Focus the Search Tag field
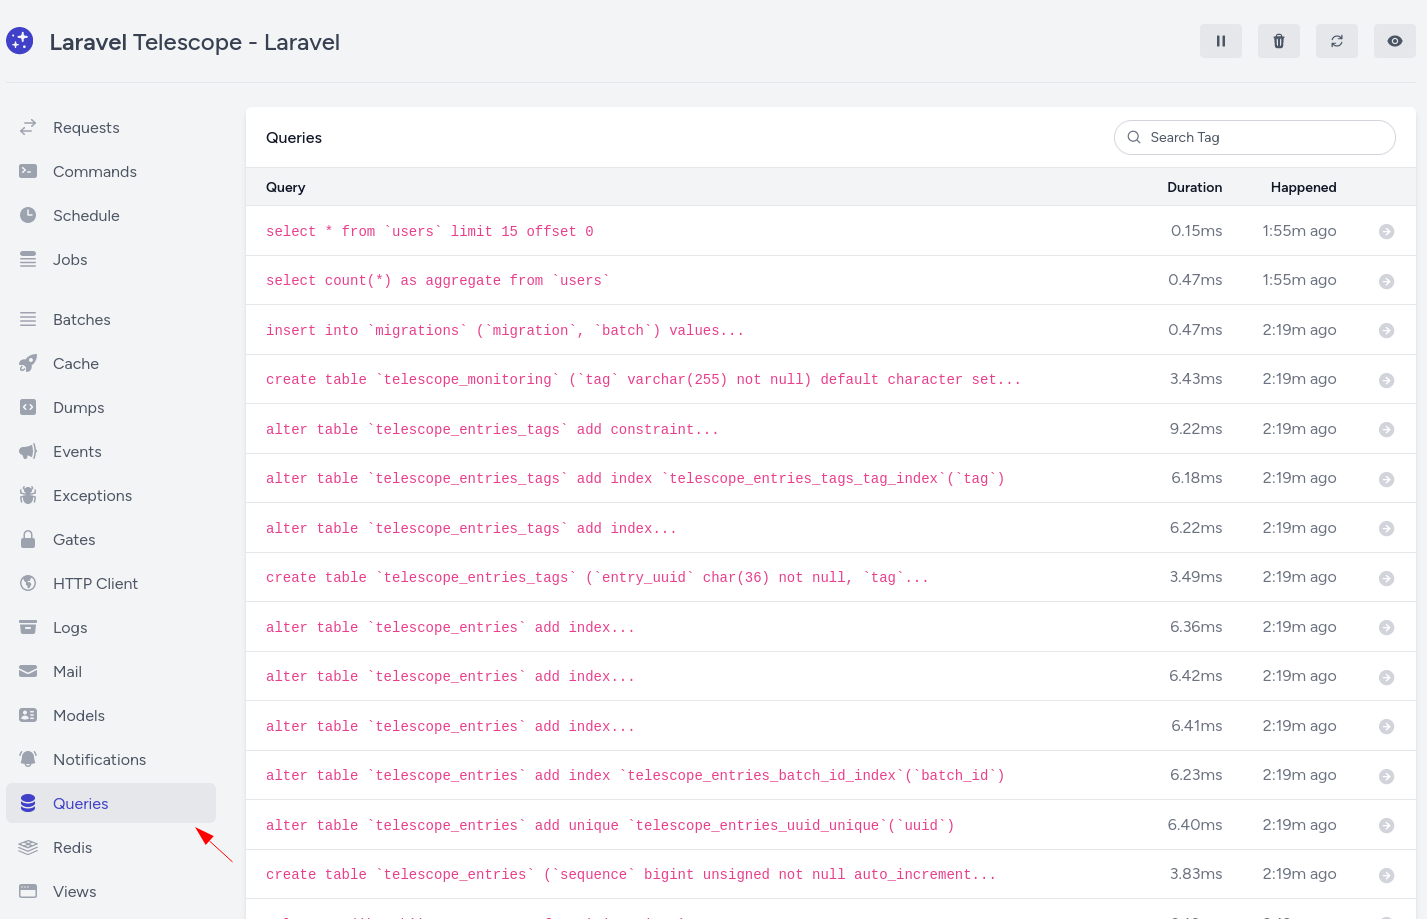This screenshot has width=1427, height=919. 1255,137
